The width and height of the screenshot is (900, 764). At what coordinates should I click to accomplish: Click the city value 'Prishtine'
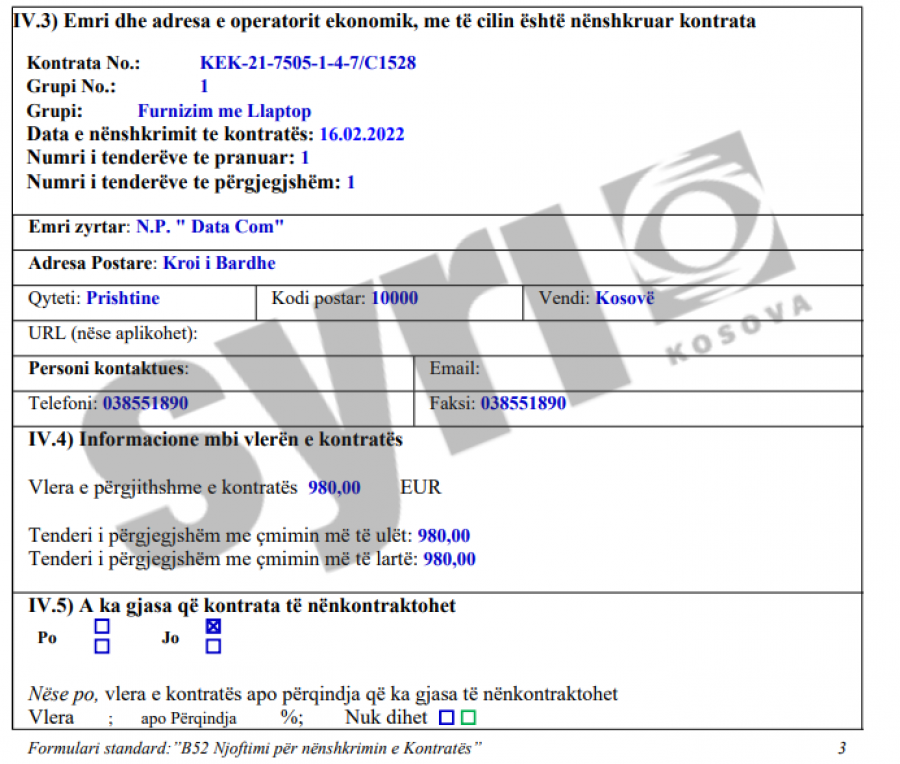pyautogui.click(x=123, y=298)
